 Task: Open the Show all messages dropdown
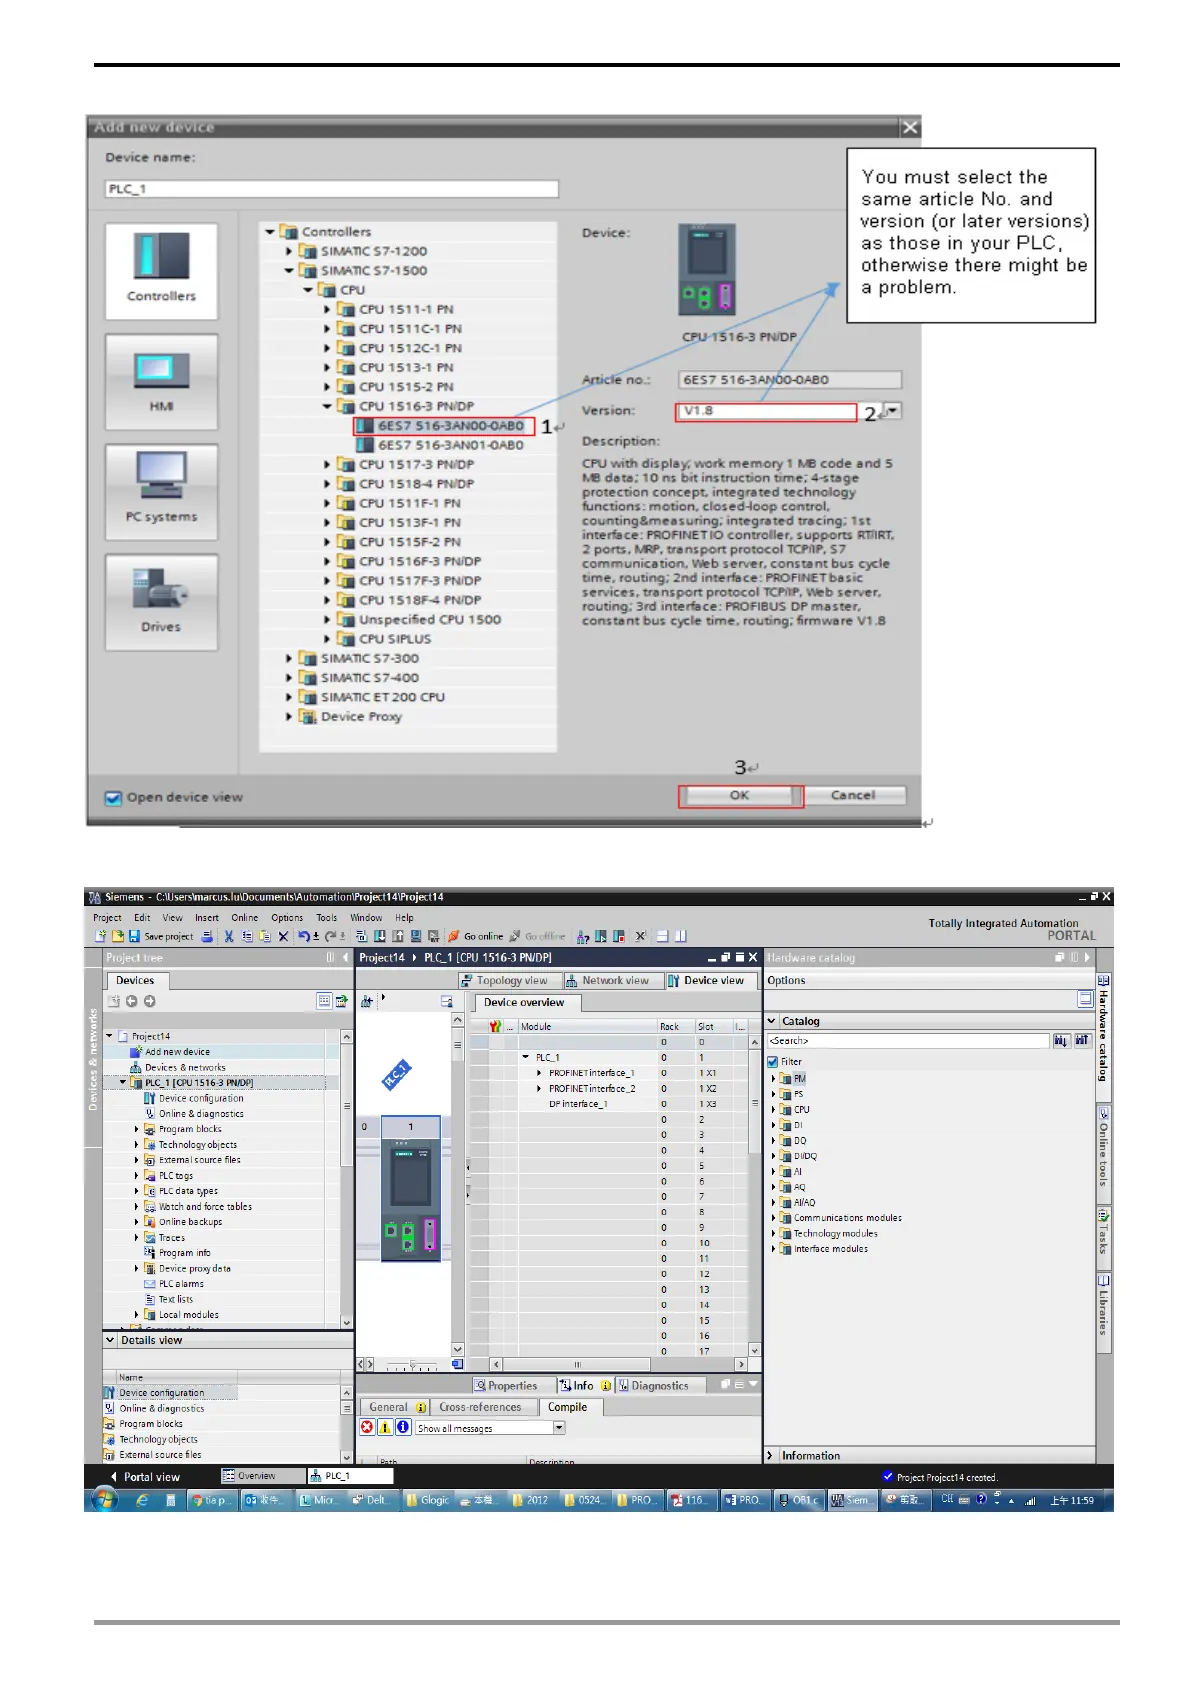(559, 1428)
